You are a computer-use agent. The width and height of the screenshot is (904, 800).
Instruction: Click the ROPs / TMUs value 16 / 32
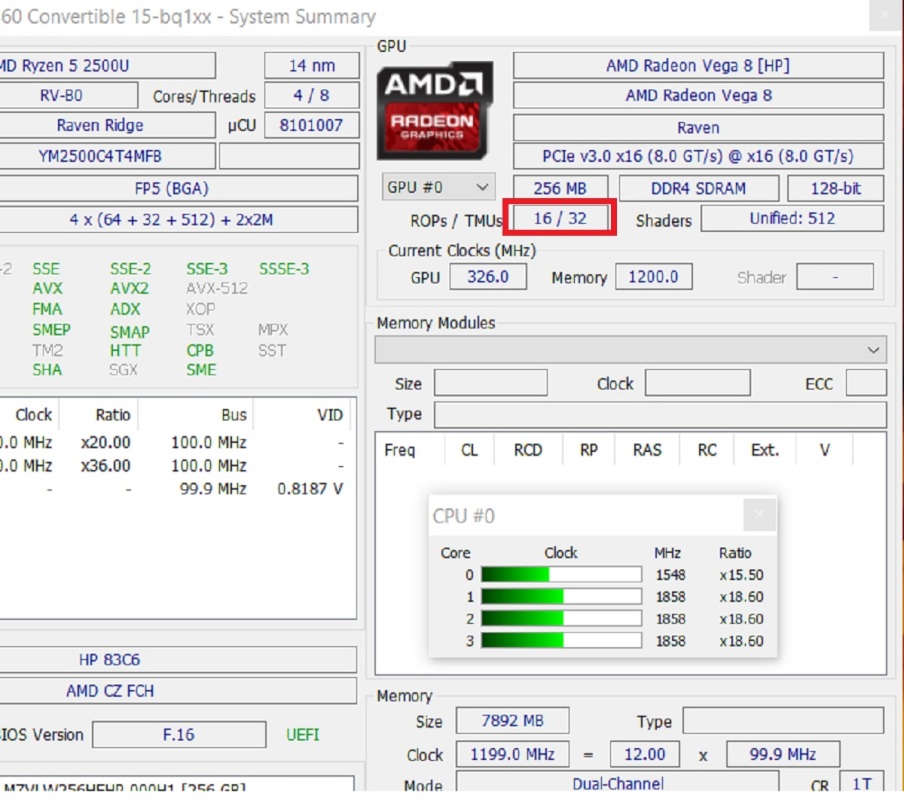(x=560, y=218)
